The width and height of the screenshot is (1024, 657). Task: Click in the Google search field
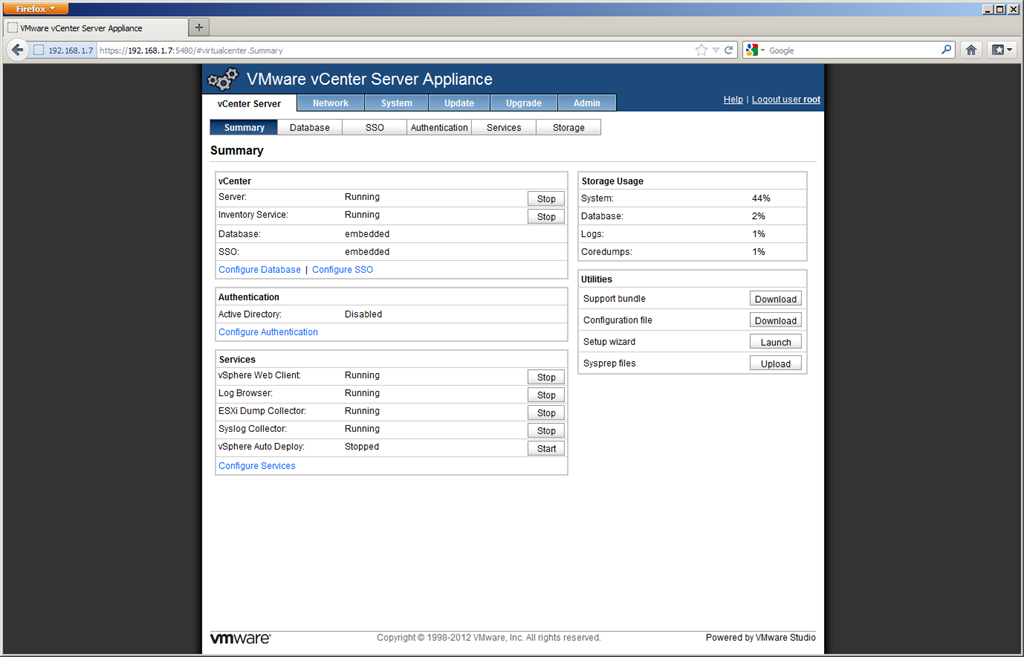click(x=850, y=50)
